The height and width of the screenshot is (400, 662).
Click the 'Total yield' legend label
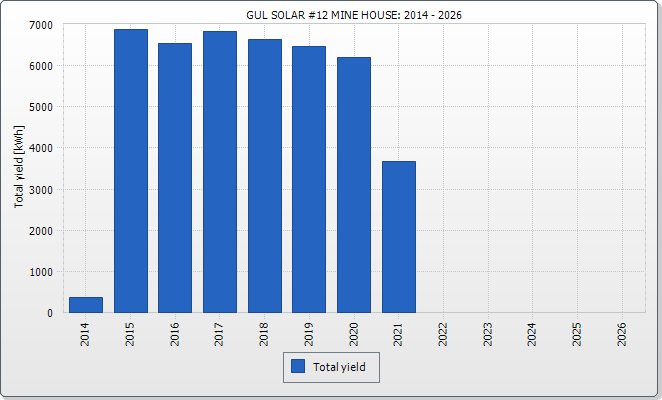(x=339, y=367)
